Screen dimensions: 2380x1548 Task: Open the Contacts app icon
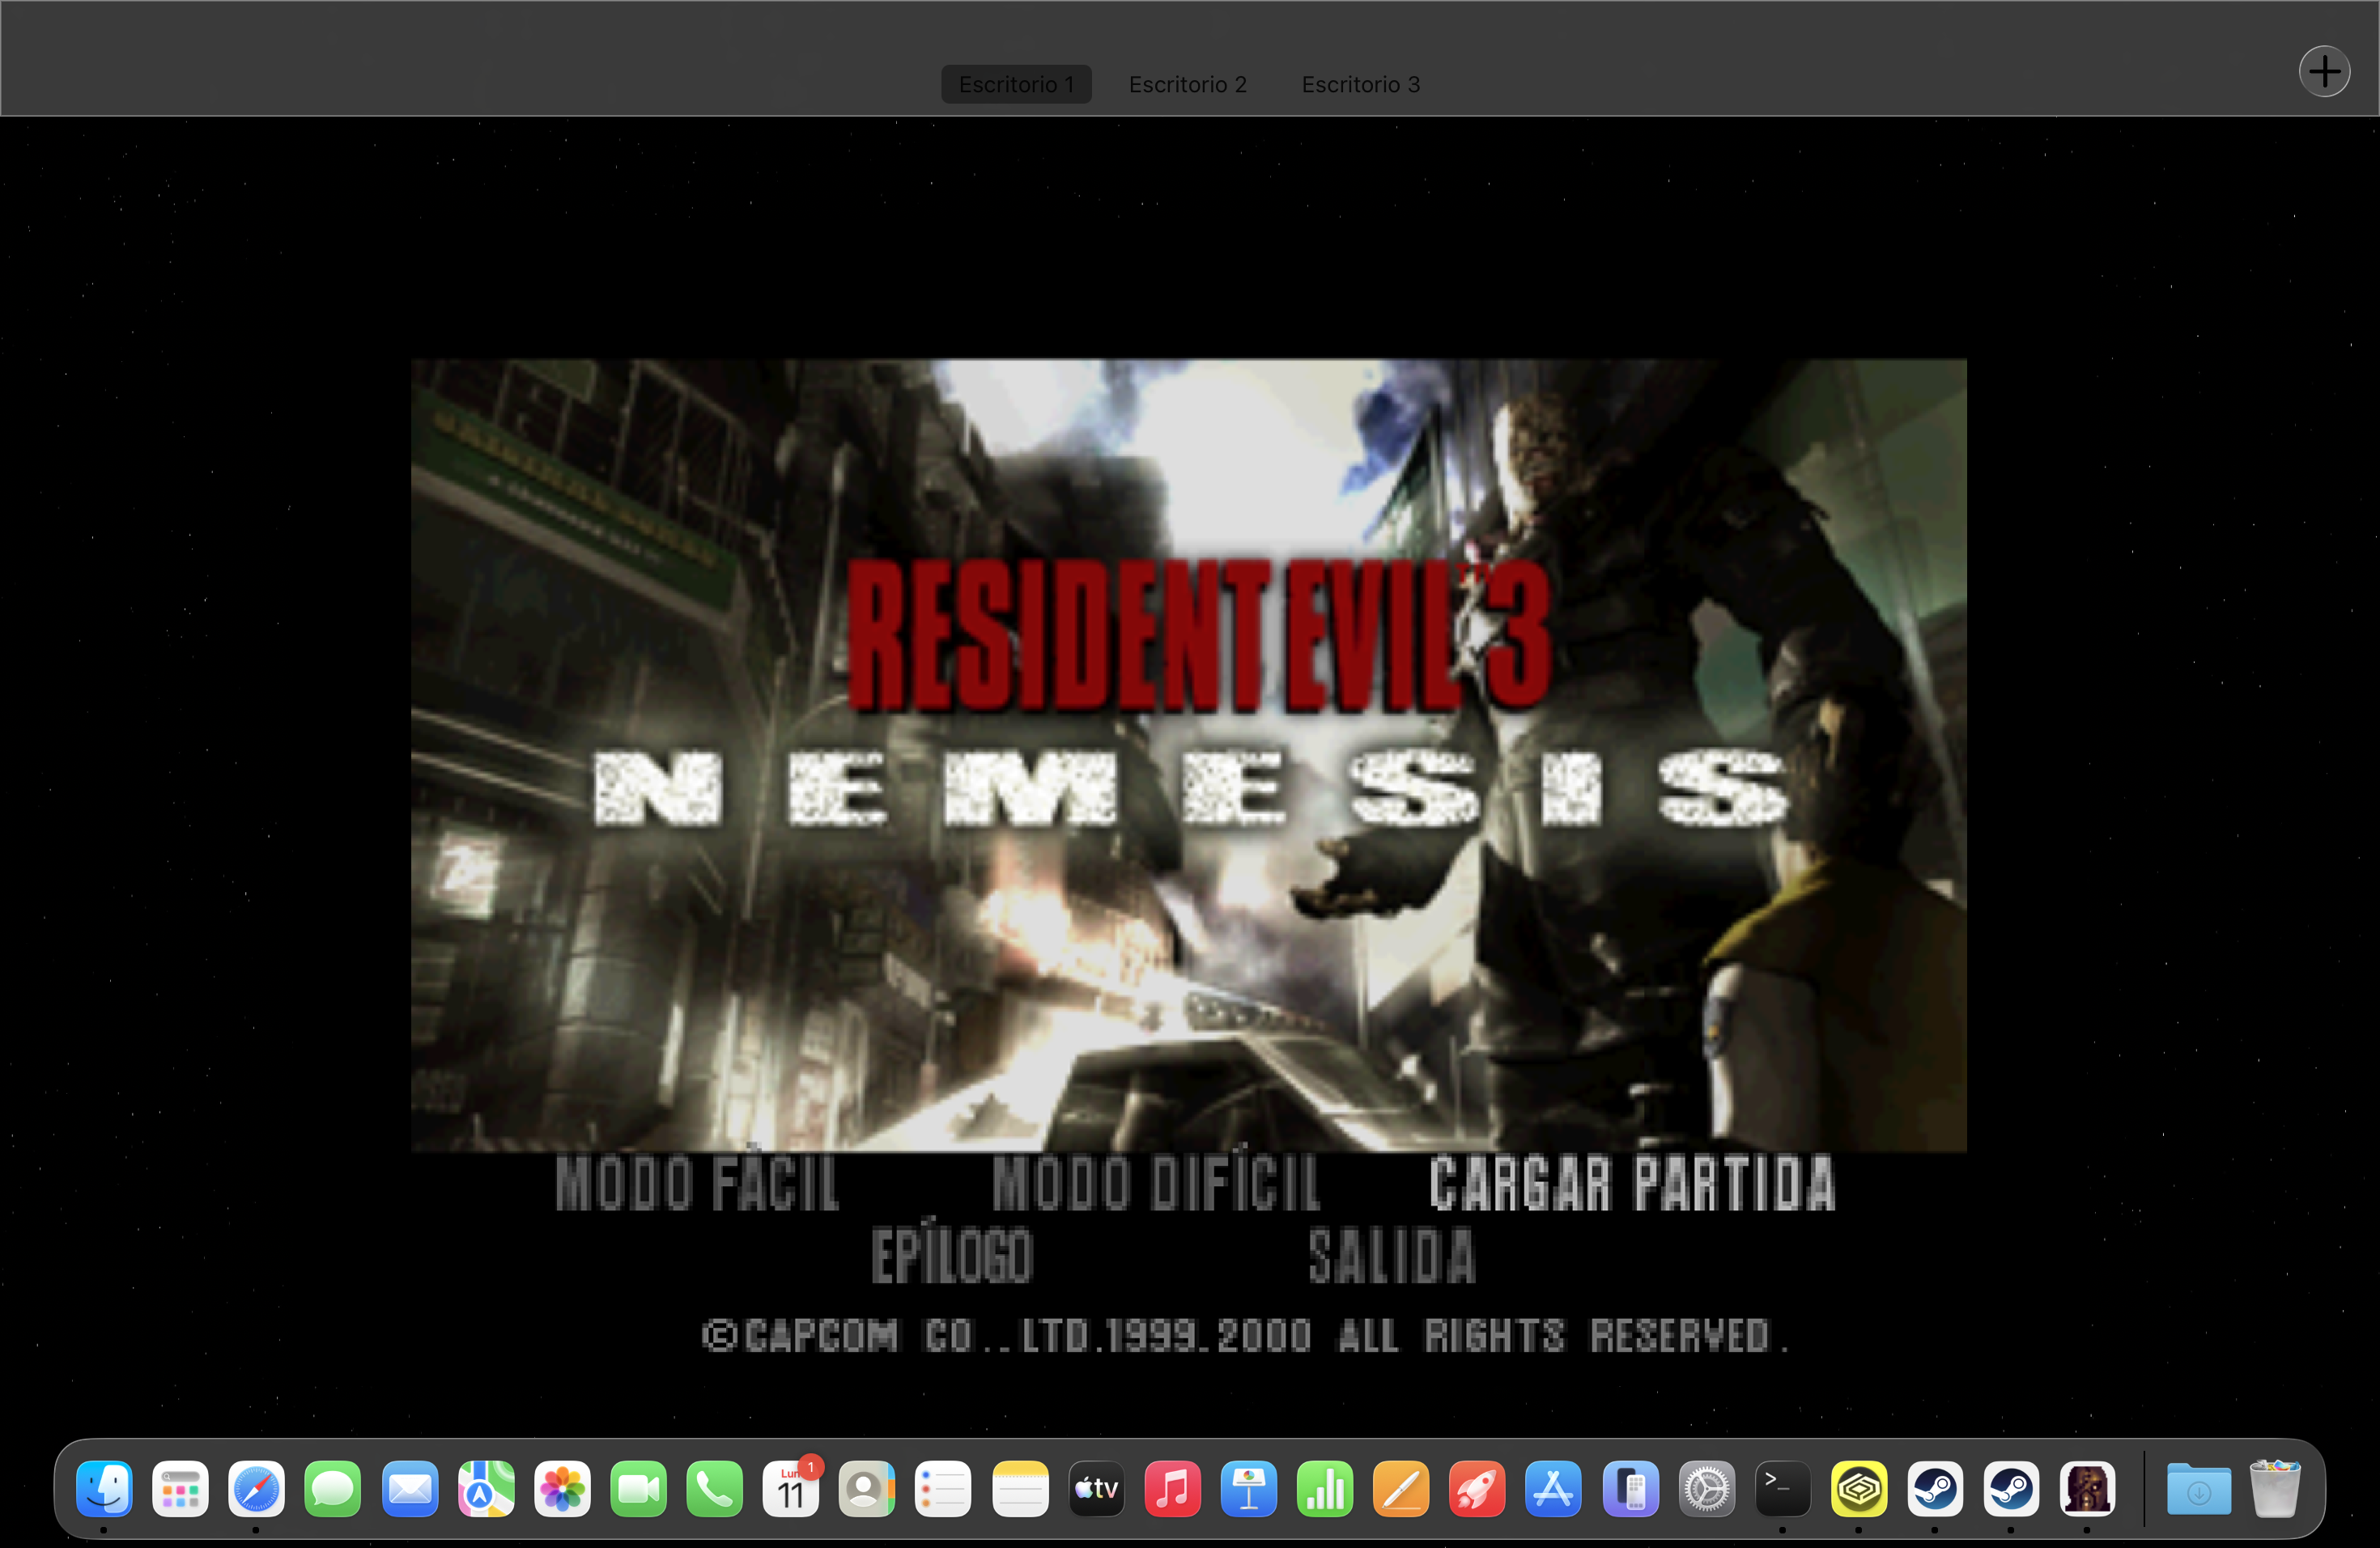(x=867, y=1489)
